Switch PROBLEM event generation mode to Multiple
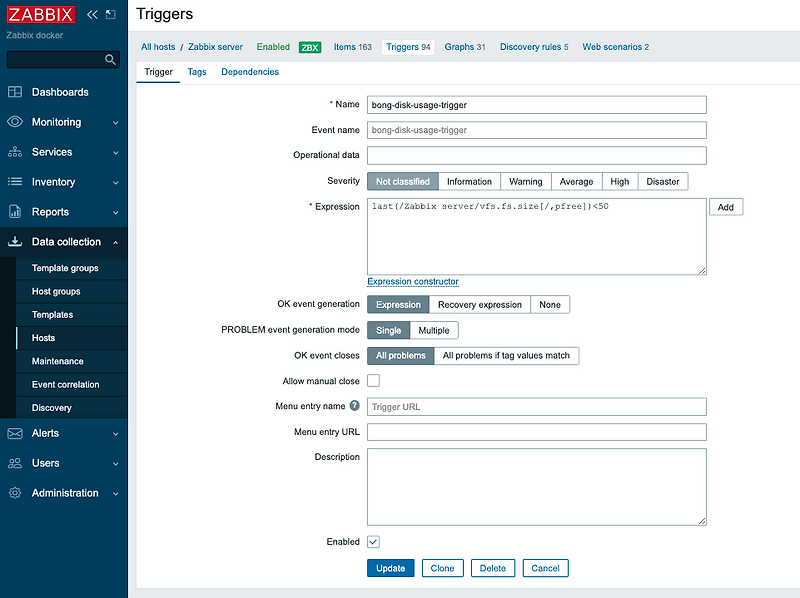This screenshot has width=800, height=598. pyautogui.click(x=434, y=330)
